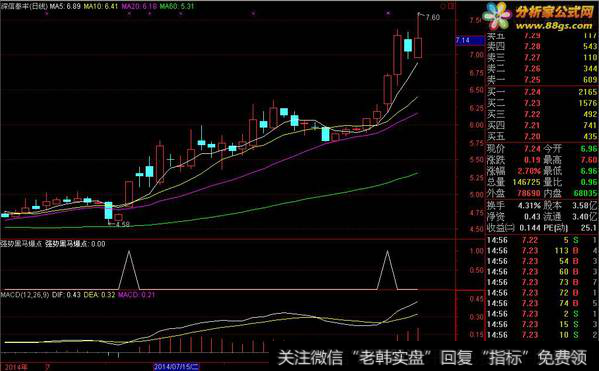
Task: Click the red square icon beside the price axis
Action: click(451, 6)
